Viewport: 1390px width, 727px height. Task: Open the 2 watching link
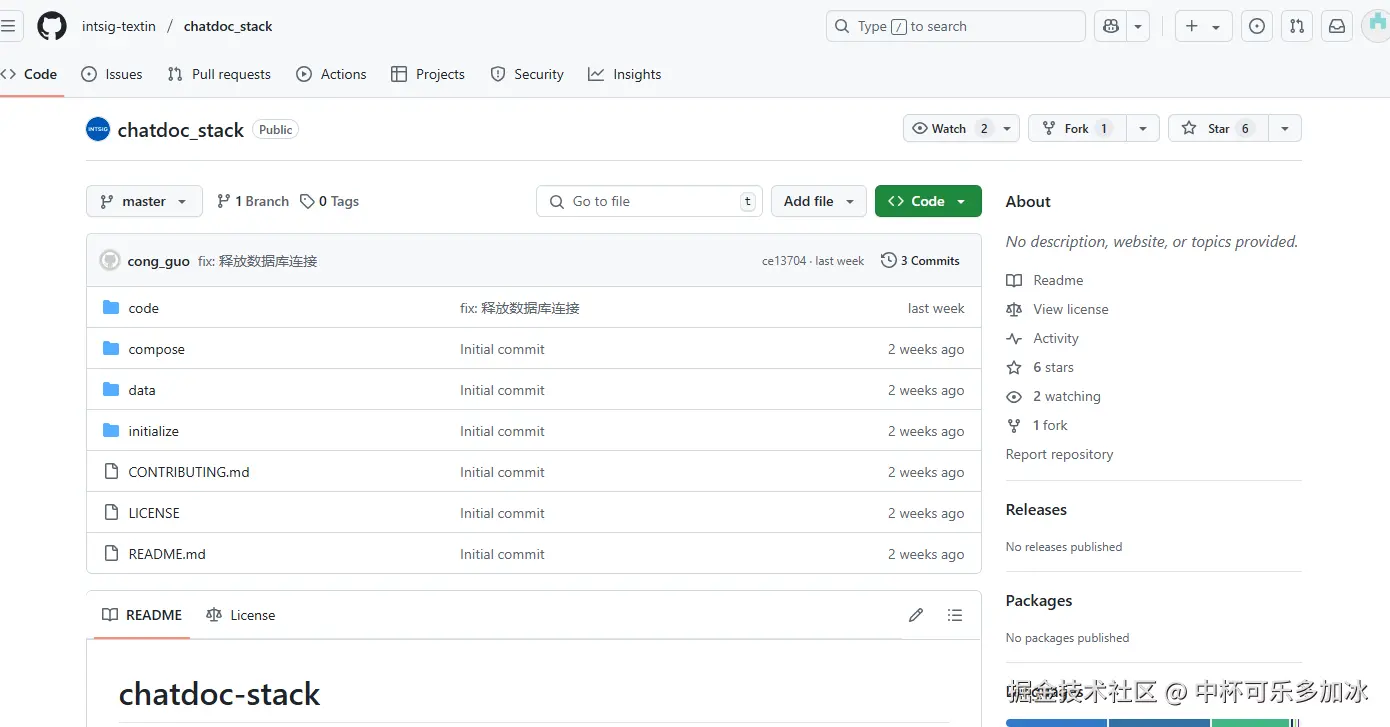click(1054, 396)
